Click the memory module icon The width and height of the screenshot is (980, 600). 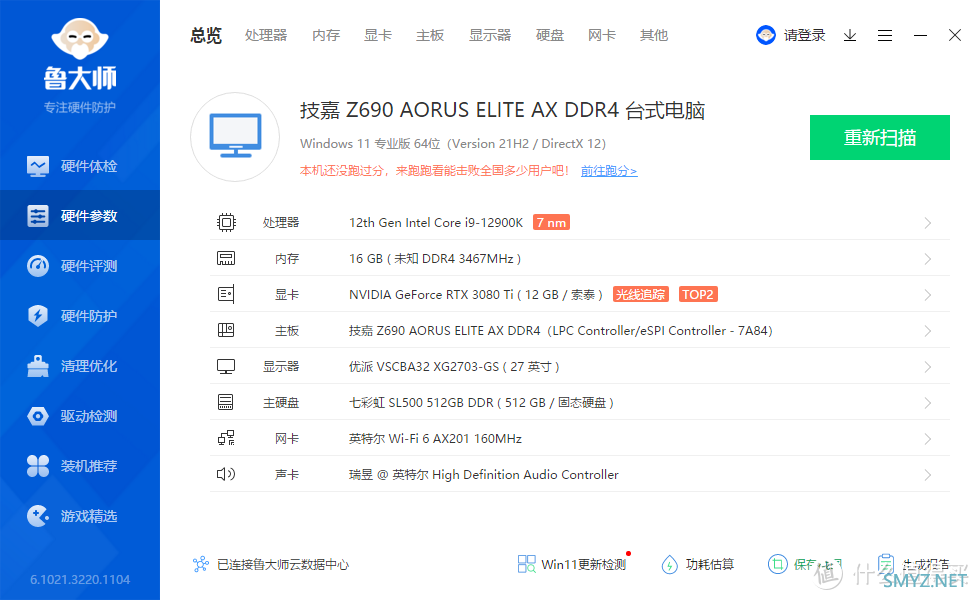226,258
